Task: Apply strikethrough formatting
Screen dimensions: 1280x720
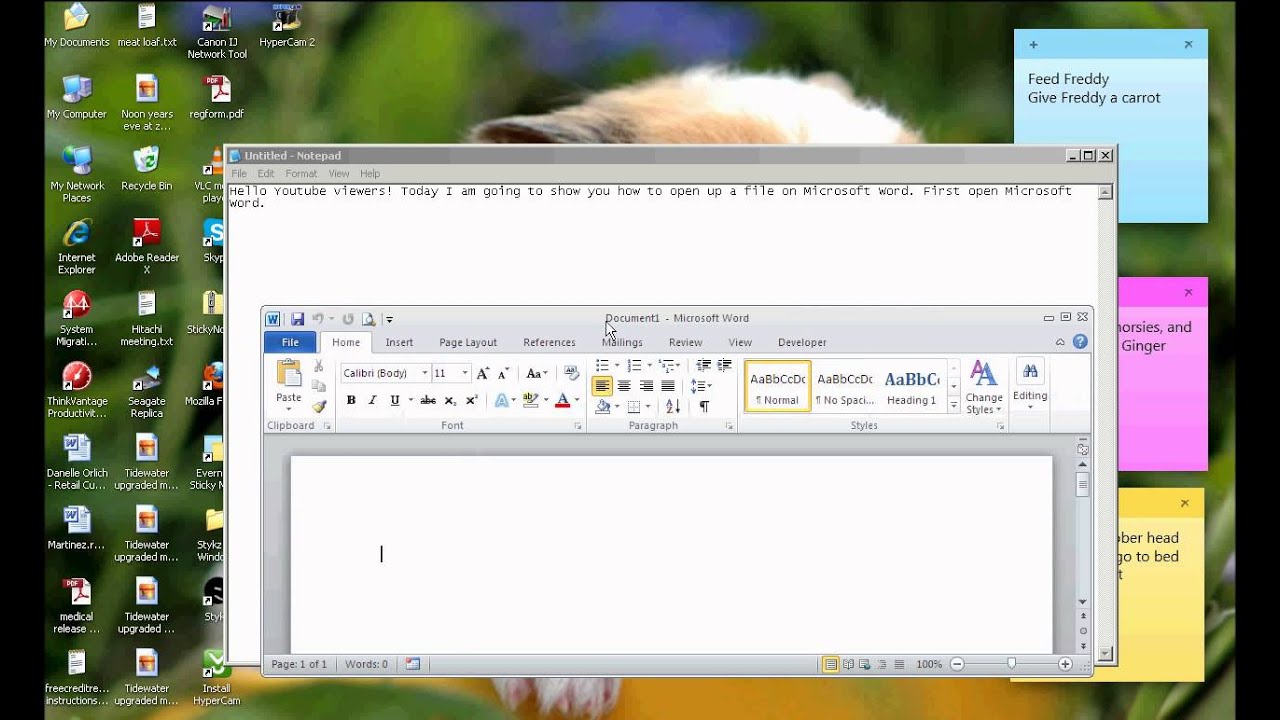Action: 428,400
